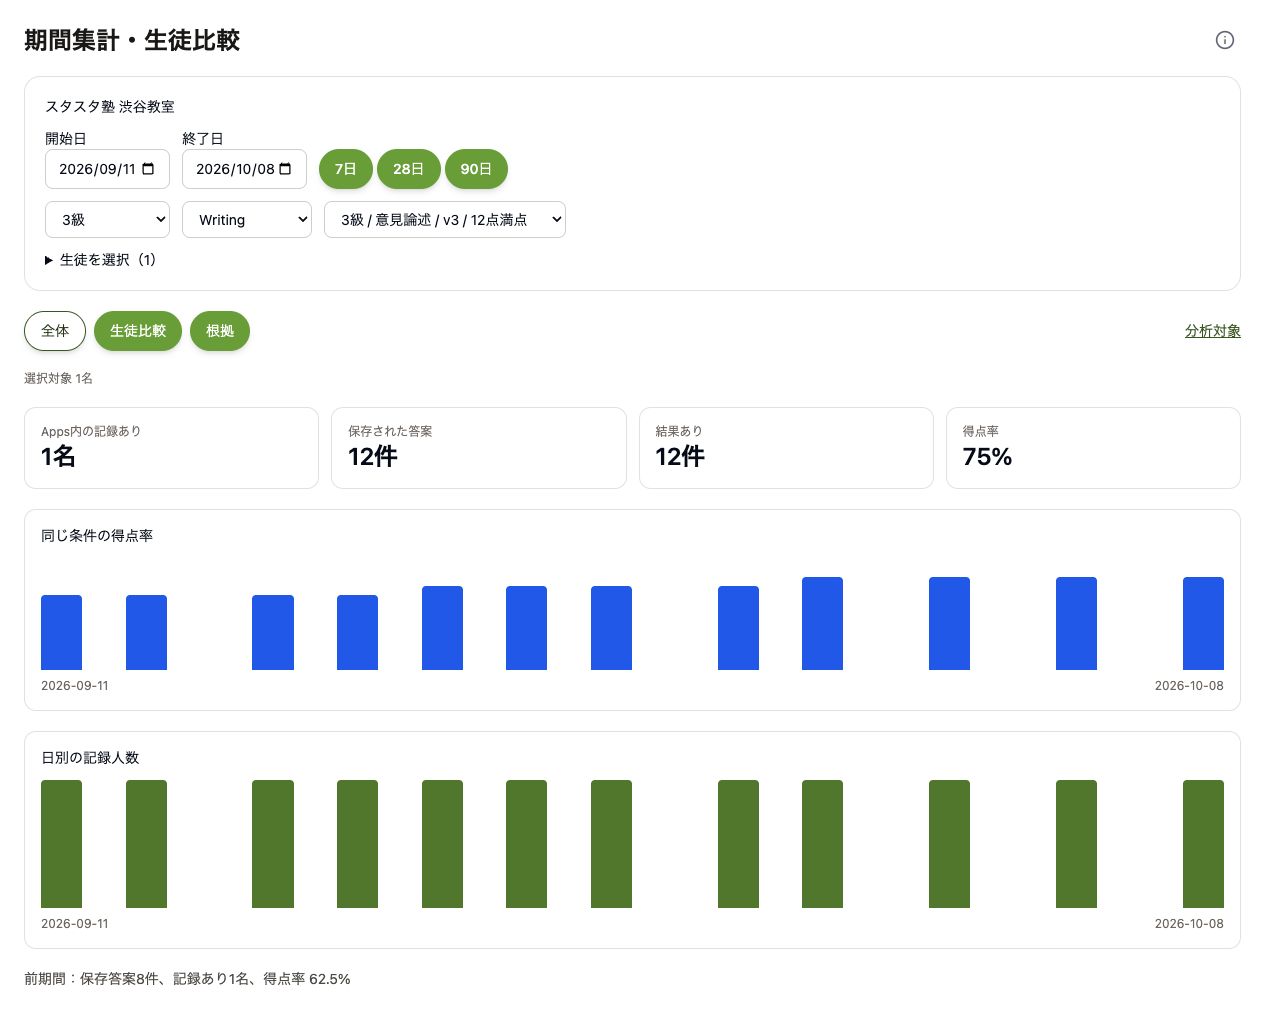The height and width of the screenshot is (1013, 1265).
Task: Click the 日別の記録人数 chart title
Action: pyautogui.click(x=90, y=758)
